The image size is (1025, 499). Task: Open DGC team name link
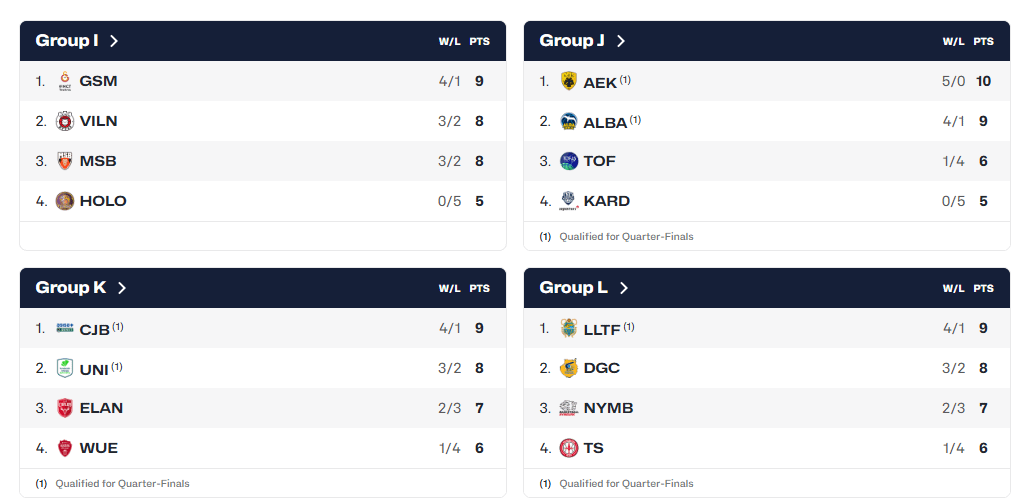click(601, 368)
